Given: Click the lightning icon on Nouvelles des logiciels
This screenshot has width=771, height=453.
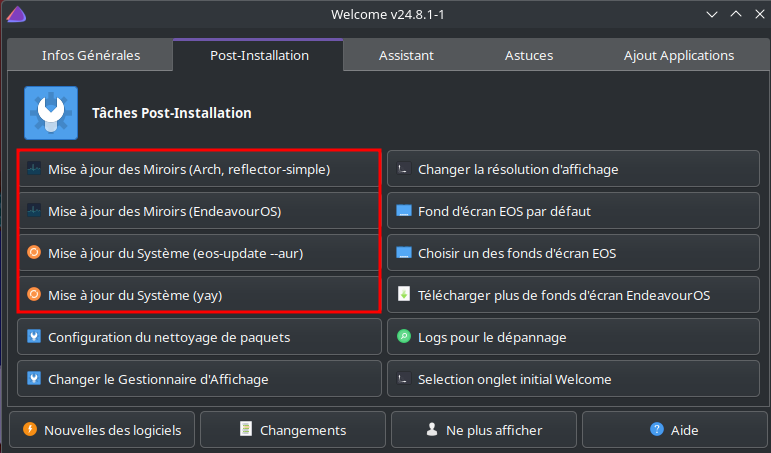Looking at the screenshot, I should tap(29, 430).
